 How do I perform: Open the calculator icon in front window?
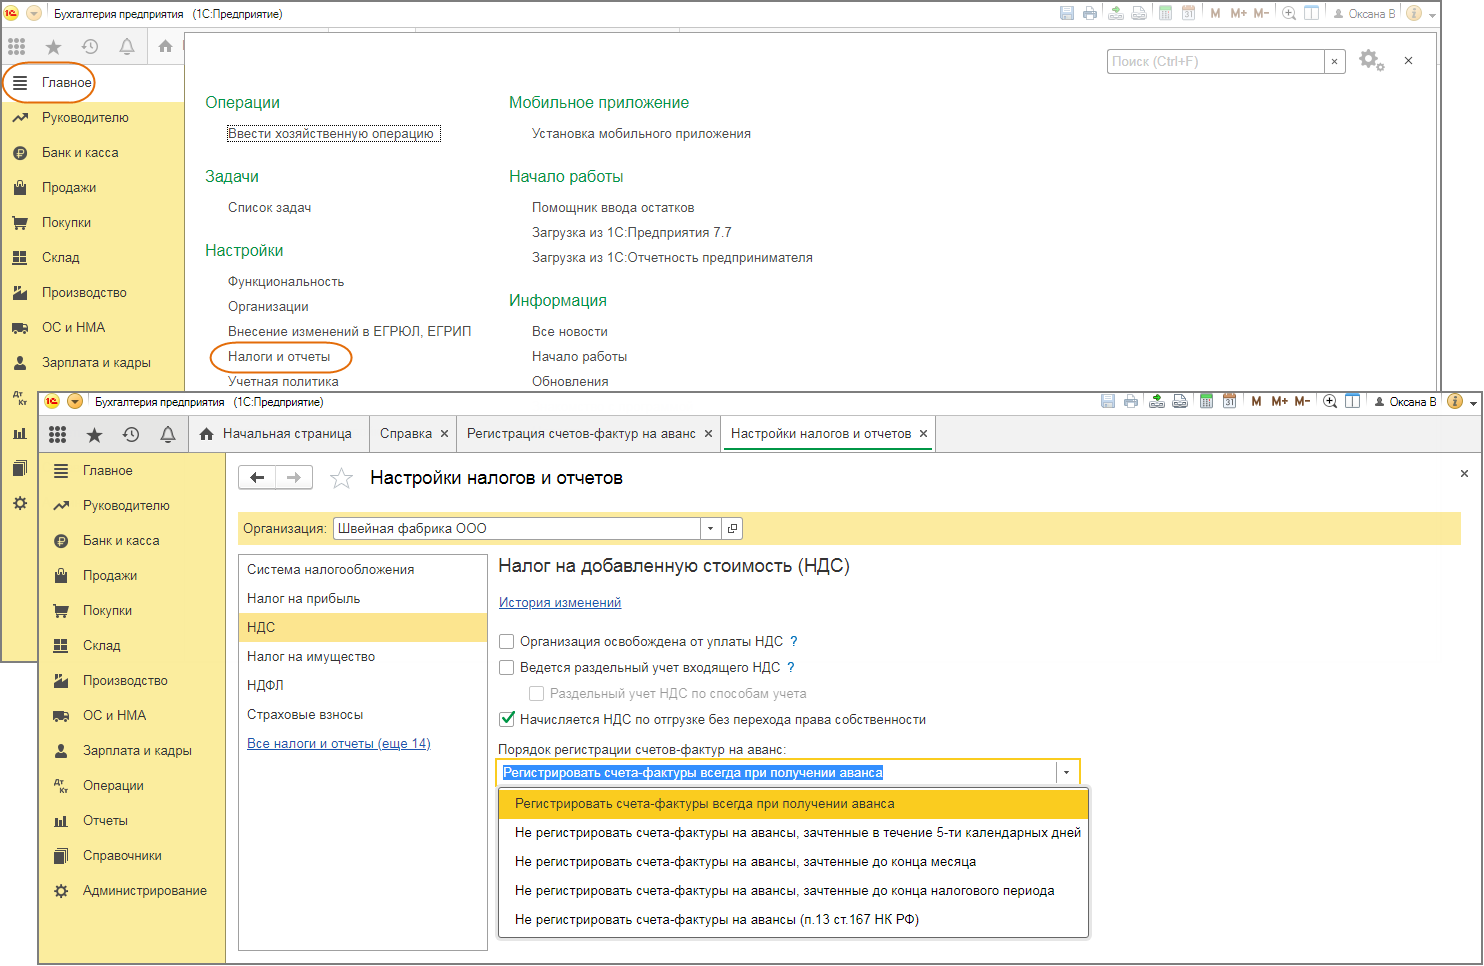pos(1207,401)
